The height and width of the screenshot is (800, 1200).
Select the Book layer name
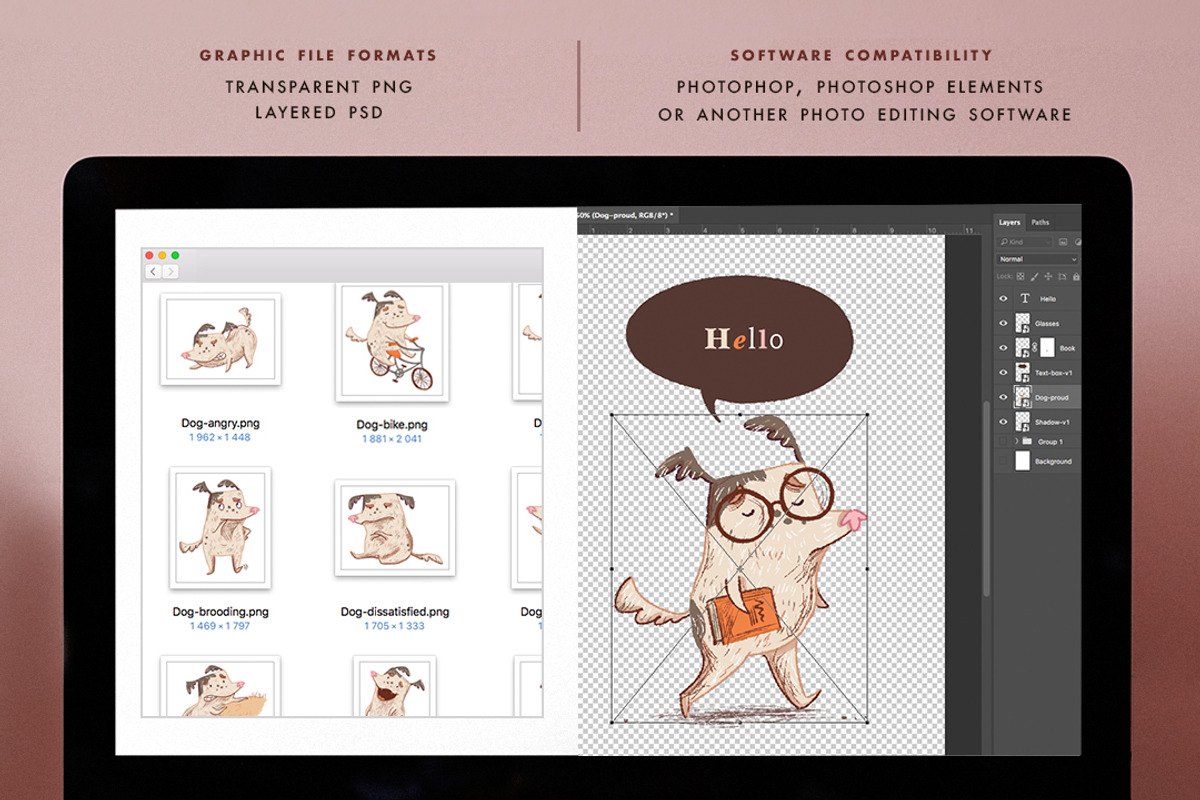(x=1067, y=348)
